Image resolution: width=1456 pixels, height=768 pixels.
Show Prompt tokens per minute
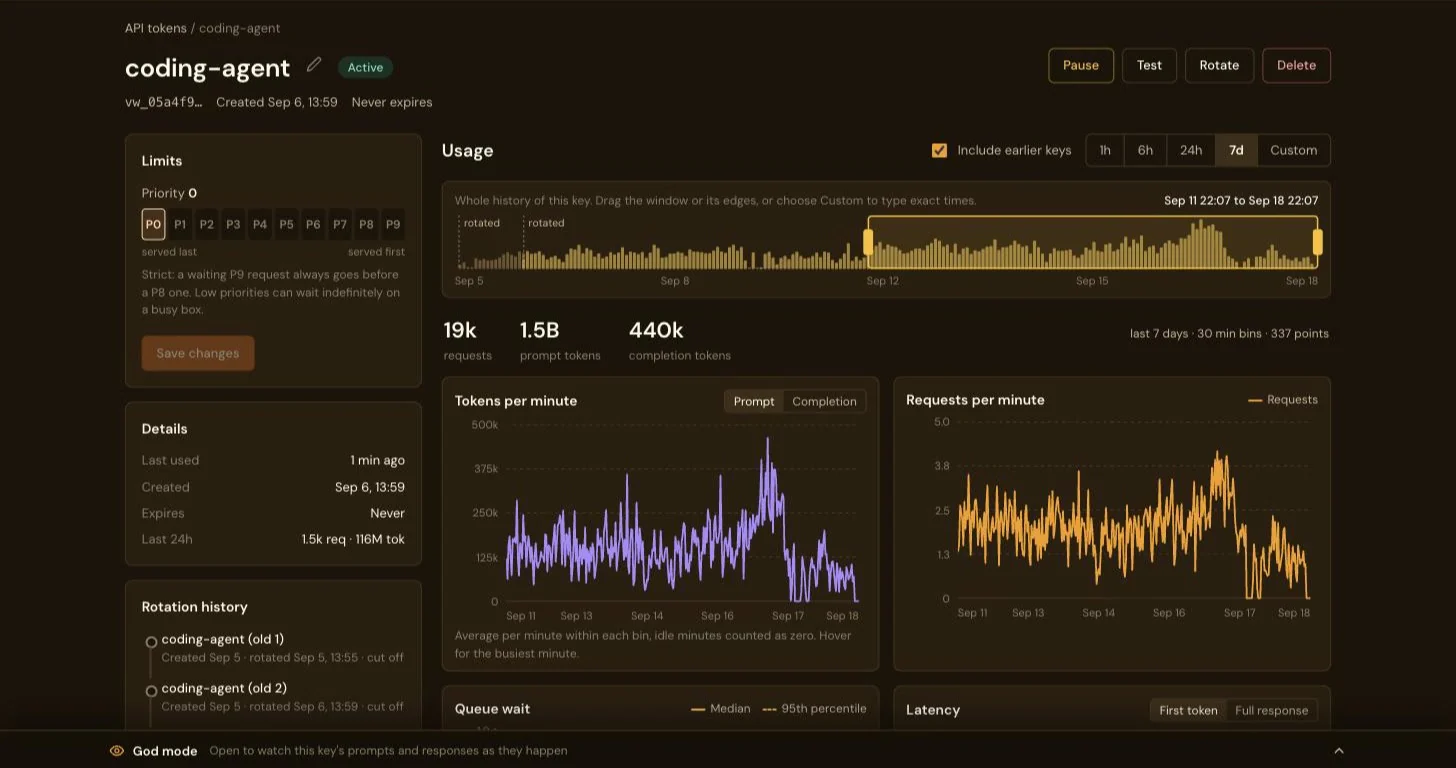754,402
